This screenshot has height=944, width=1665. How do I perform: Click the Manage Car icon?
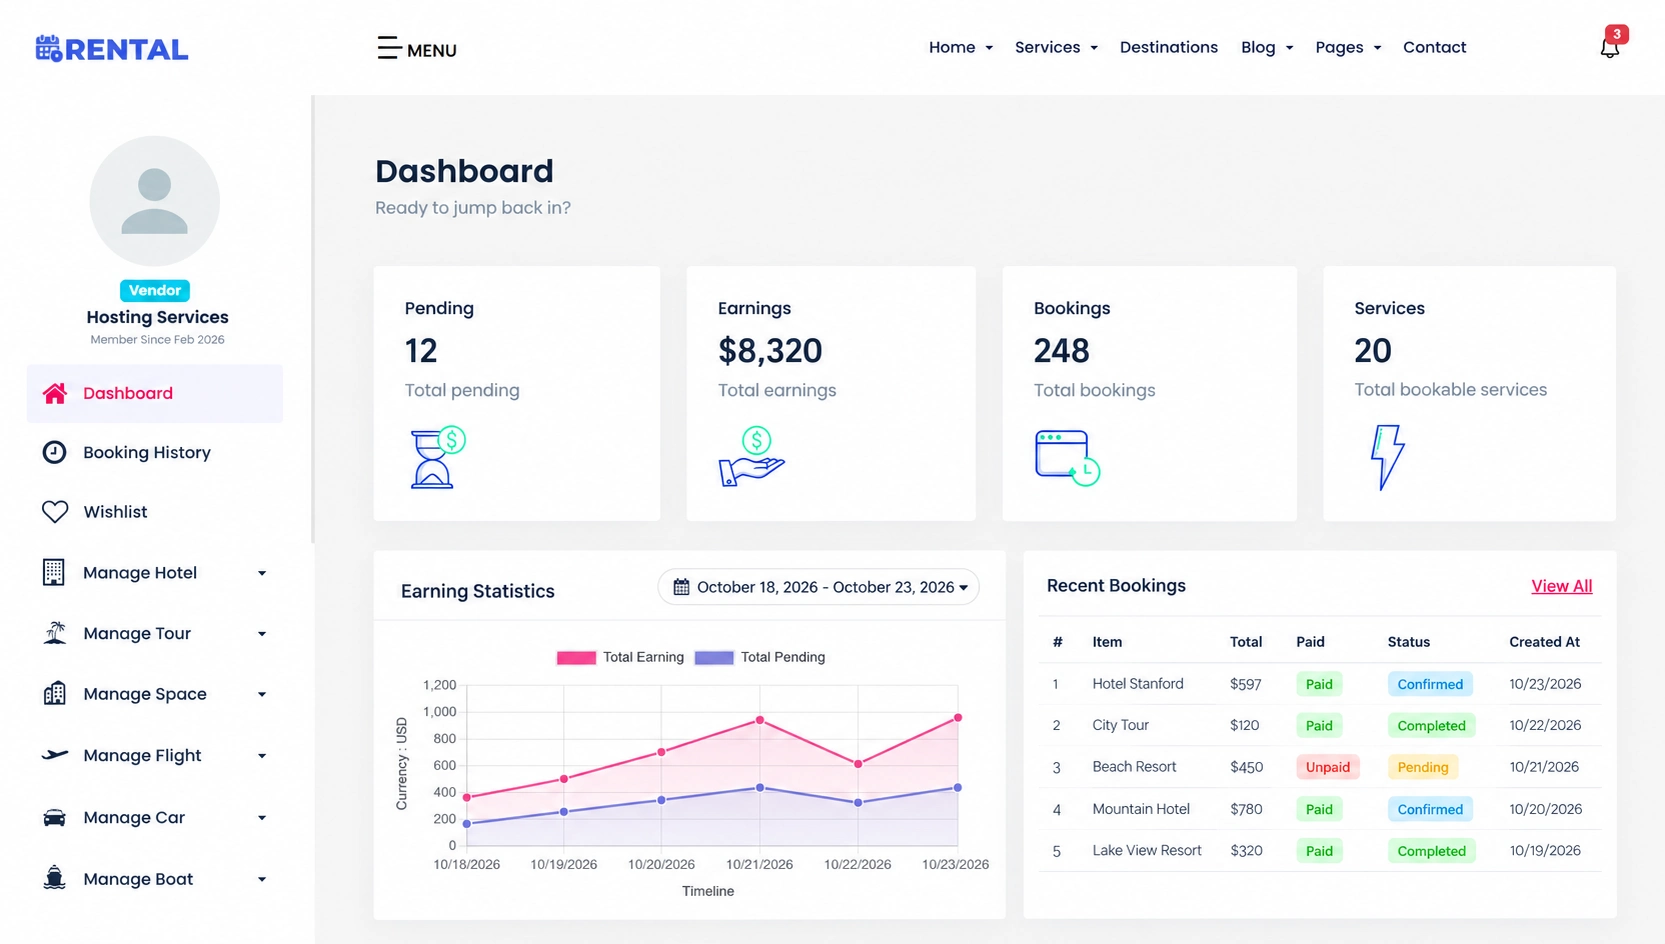[55, 818]
